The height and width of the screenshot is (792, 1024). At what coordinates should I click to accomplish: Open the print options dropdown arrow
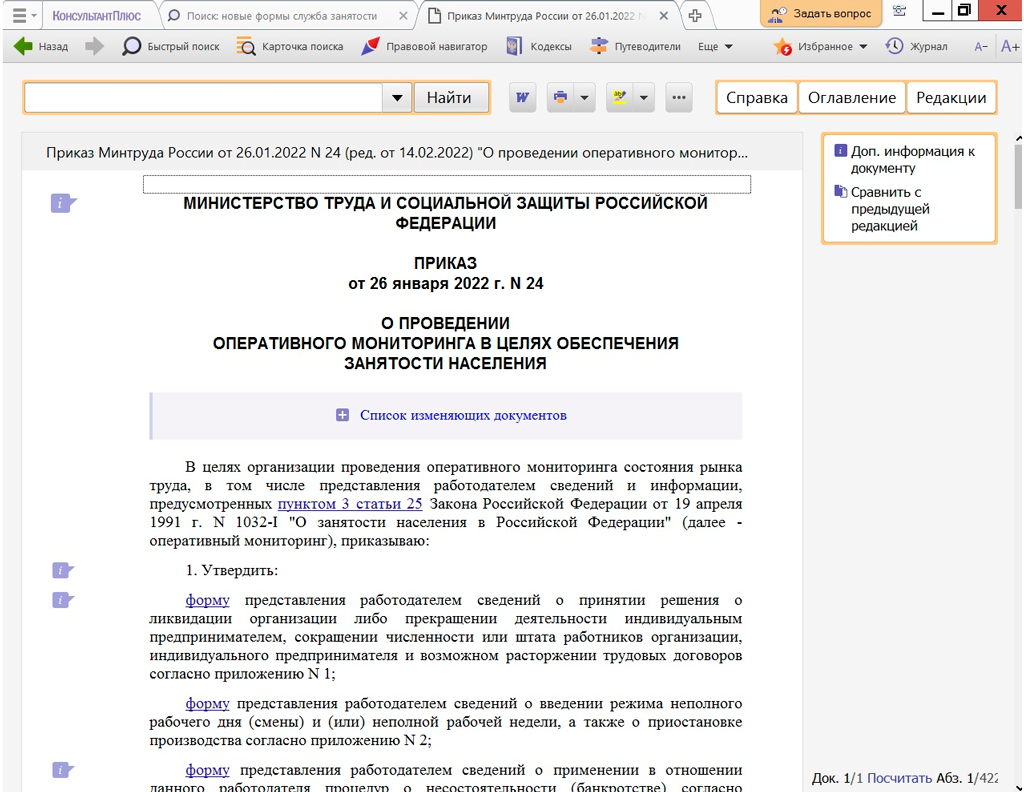point(584,98)
